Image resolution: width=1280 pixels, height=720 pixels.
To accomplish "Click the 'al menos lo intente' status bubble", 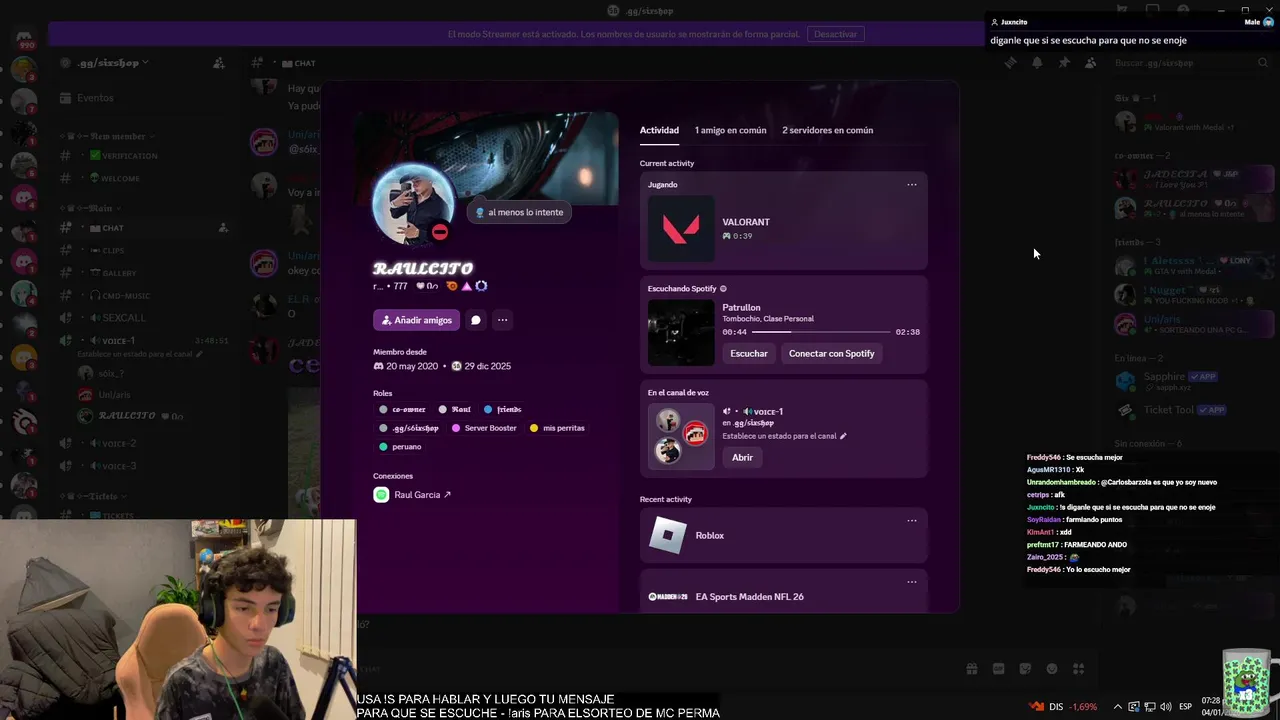I will pyautogui.click(x=519, y=212).
